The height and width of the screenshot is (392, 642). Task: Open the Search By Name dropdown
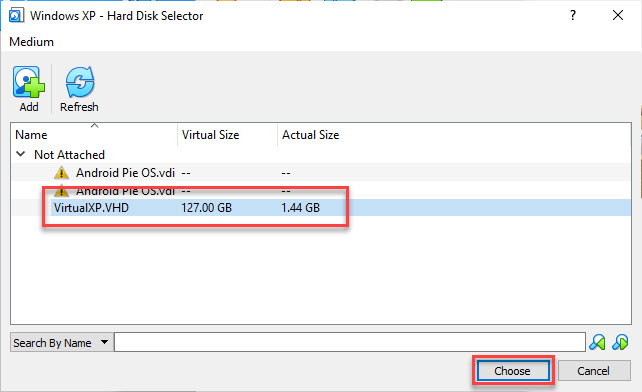click(61, 342)
